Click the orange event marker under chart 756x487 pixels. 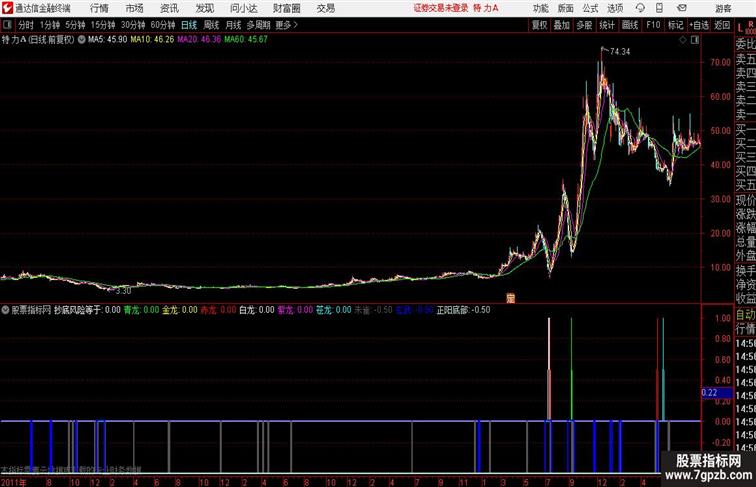point(511,298)
